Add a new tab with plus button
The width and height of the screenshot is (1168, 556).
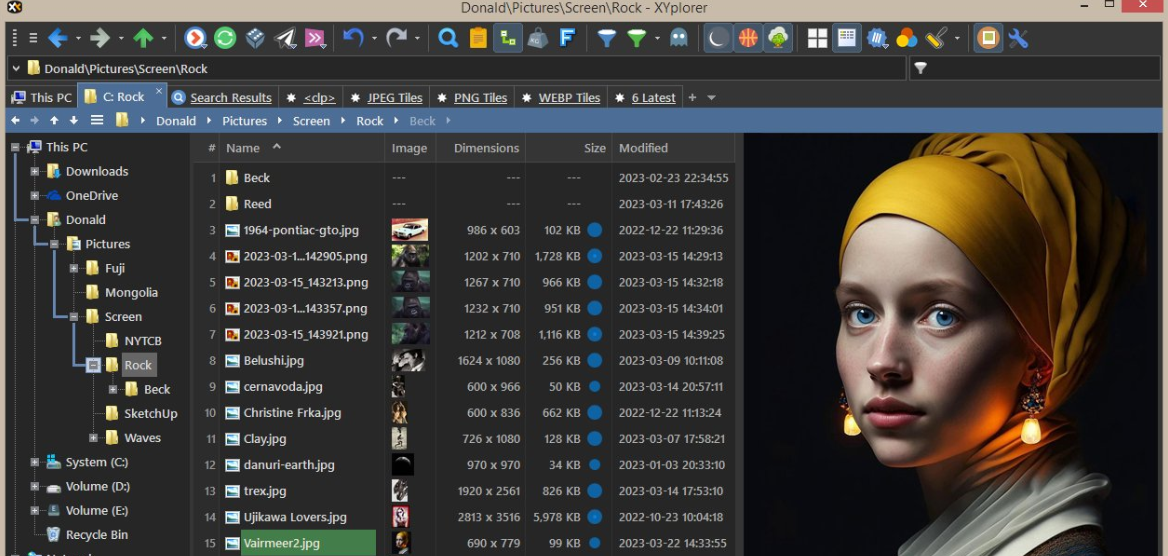coord(692,98)
